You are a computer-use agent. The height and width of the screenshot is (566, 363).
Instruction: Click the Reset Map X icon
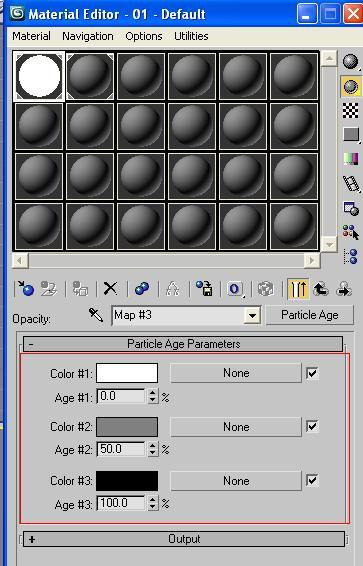coord(110,289)
